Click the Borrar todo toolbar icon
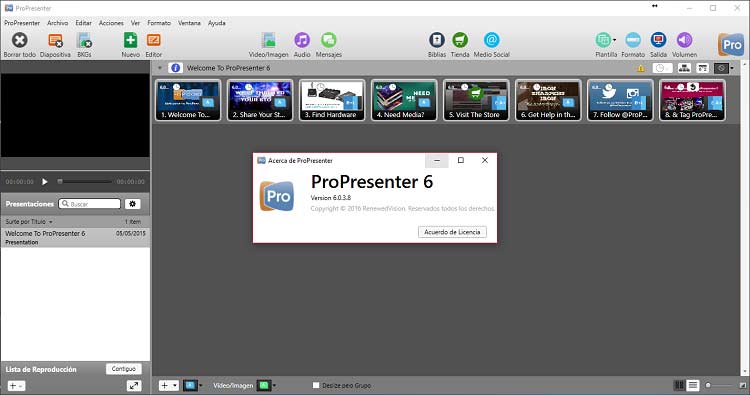750x395 pixels. (20, 40)
